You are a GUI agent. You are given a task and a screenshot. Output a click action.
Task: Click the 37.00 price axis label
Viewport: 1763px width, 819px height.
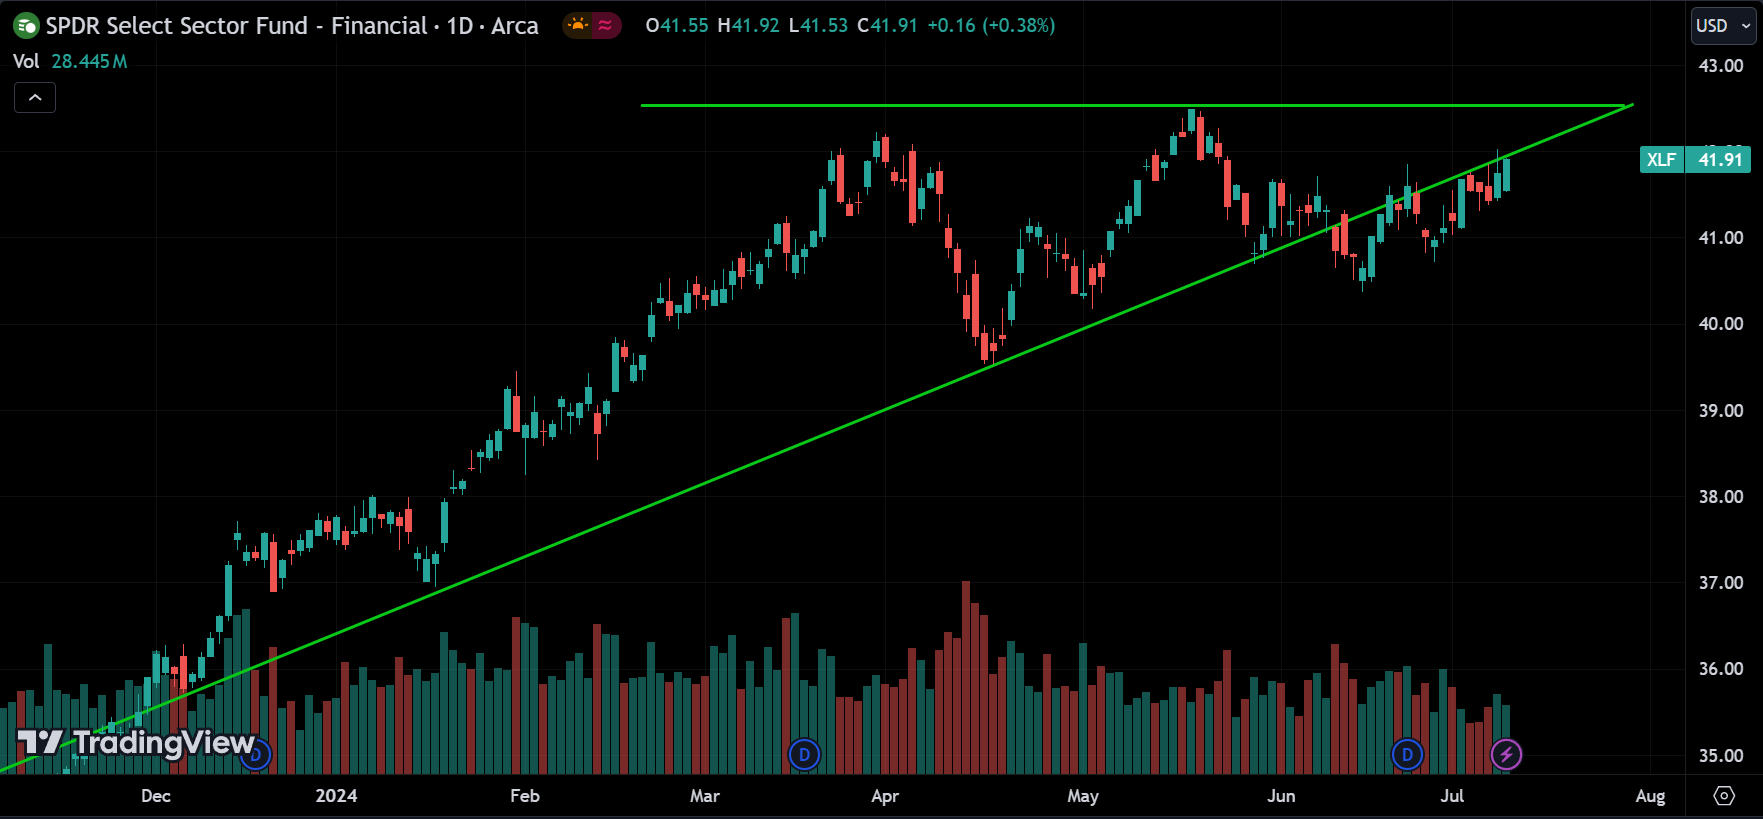click(1720, 583)
